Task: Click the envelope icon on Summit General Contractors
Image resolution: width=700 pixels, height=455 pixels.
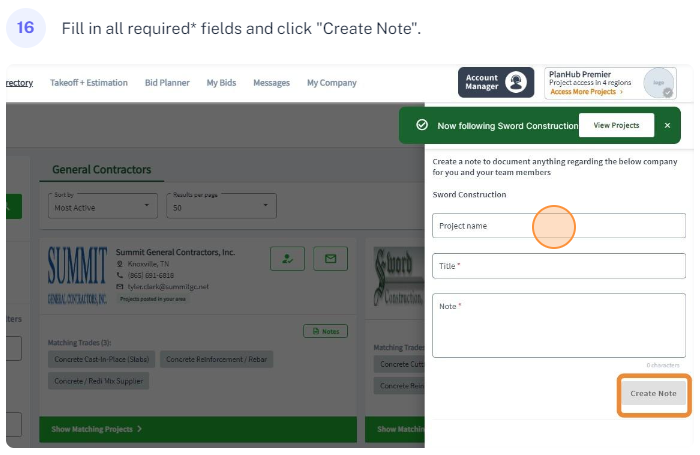Action: [x=330, y=259]
